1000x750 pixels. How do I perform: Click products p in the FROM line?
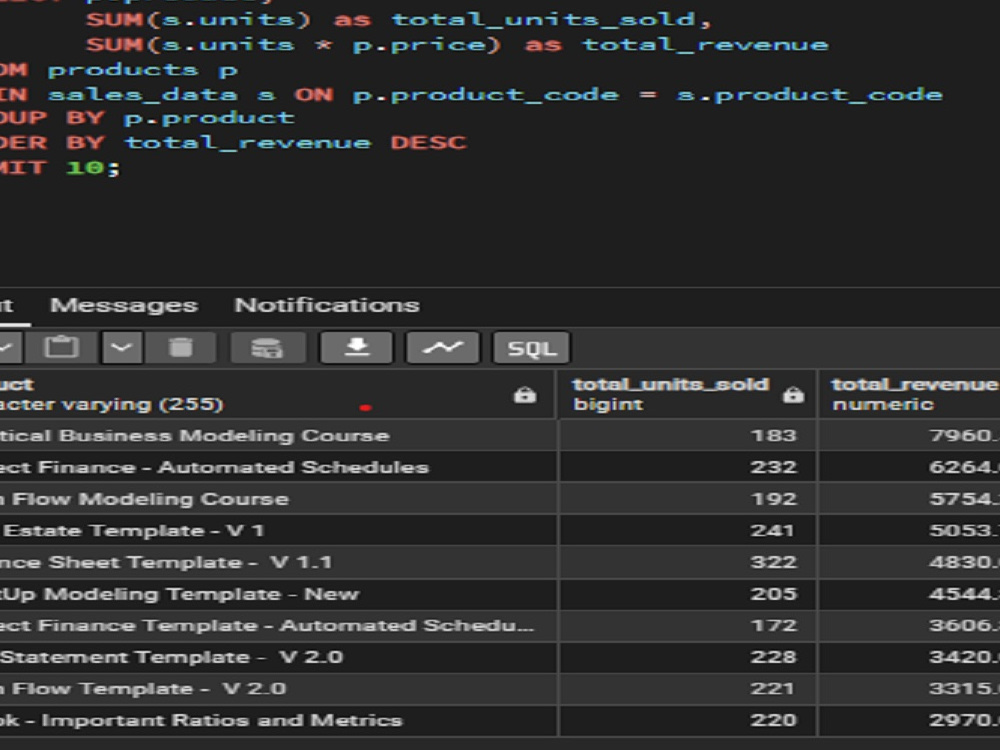(142, 70)
